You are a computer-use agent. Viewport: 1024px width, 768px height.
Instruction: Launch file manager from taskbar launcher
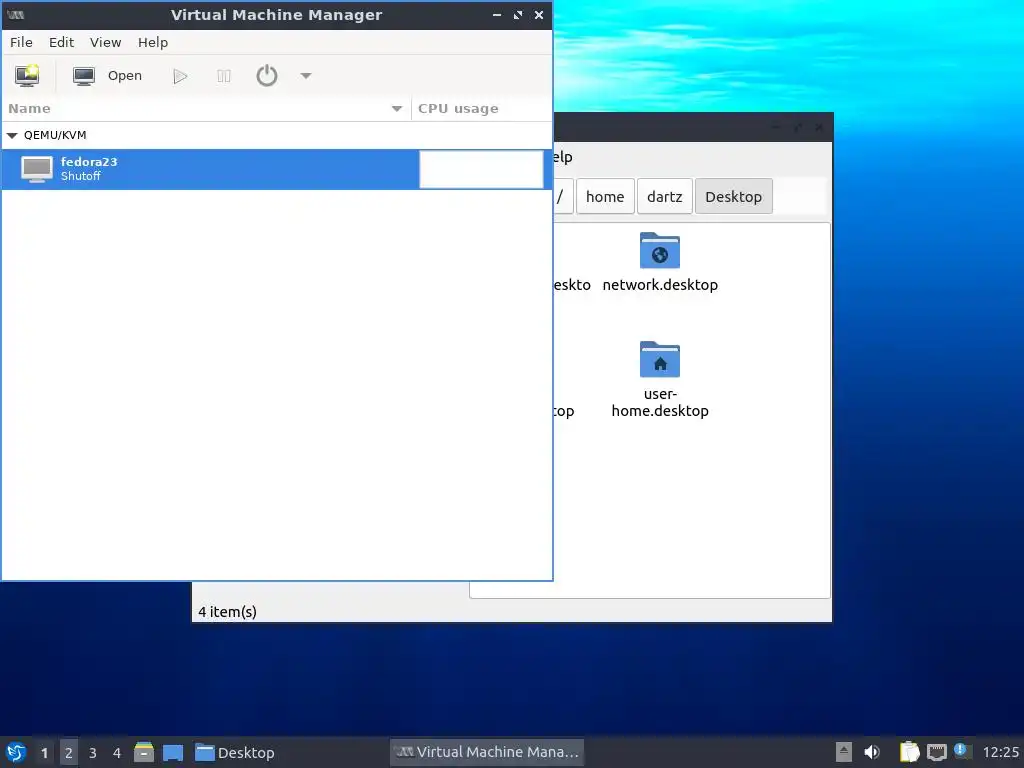tap(144, 752)
